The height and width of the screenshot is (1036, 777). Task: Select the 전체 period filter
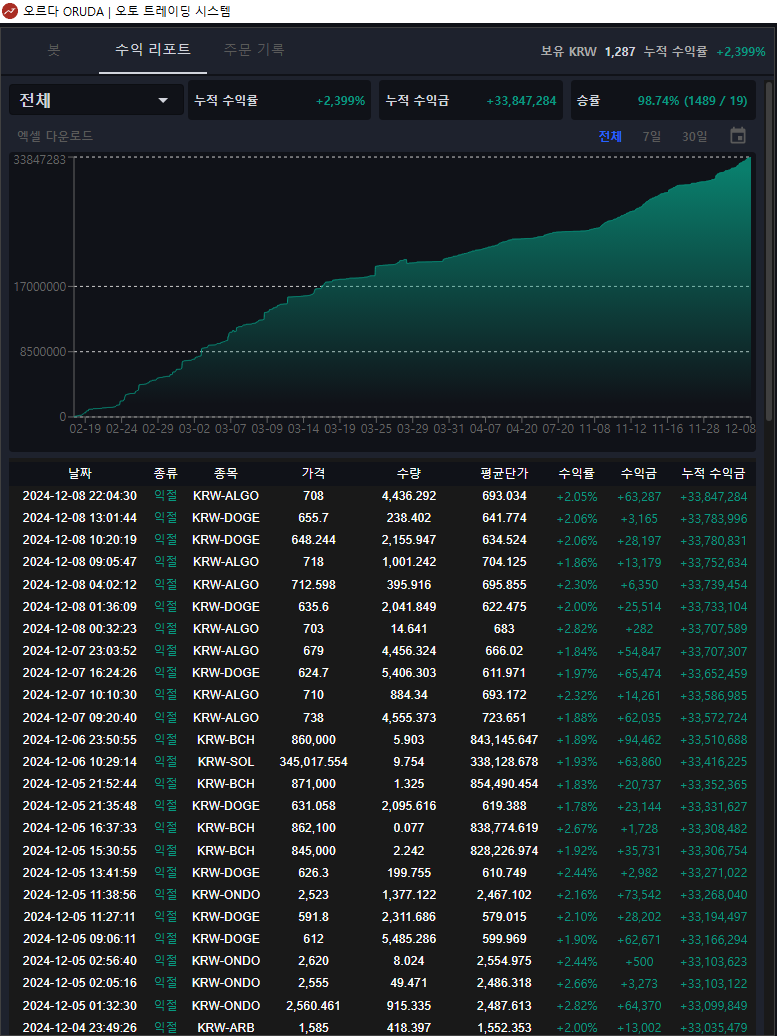(610, 136)
